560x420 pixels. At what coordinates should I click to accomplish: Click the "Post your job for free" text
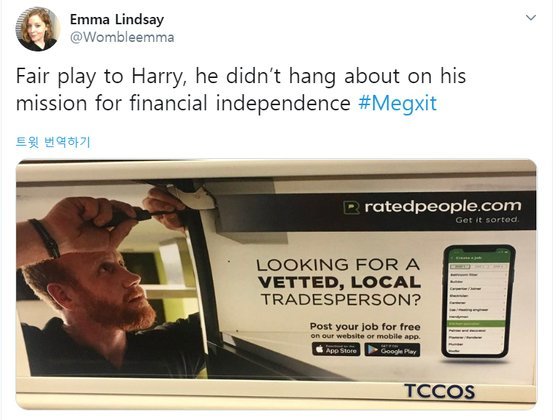365,326
